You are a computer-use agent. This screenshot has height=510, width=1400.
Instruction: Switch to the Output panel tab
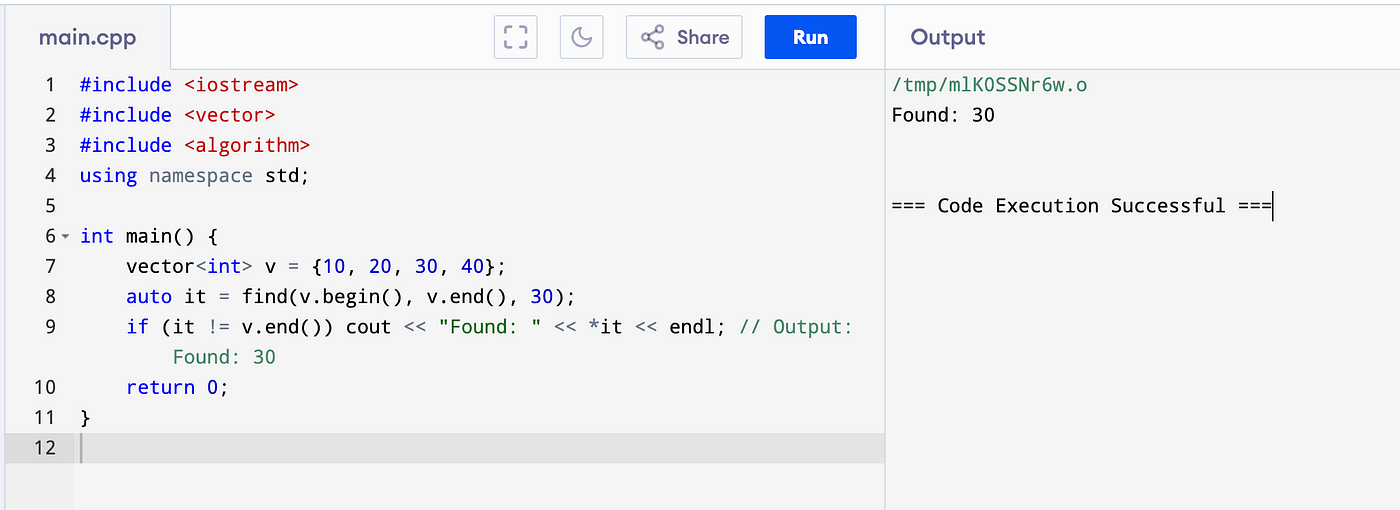click(948, 38)
